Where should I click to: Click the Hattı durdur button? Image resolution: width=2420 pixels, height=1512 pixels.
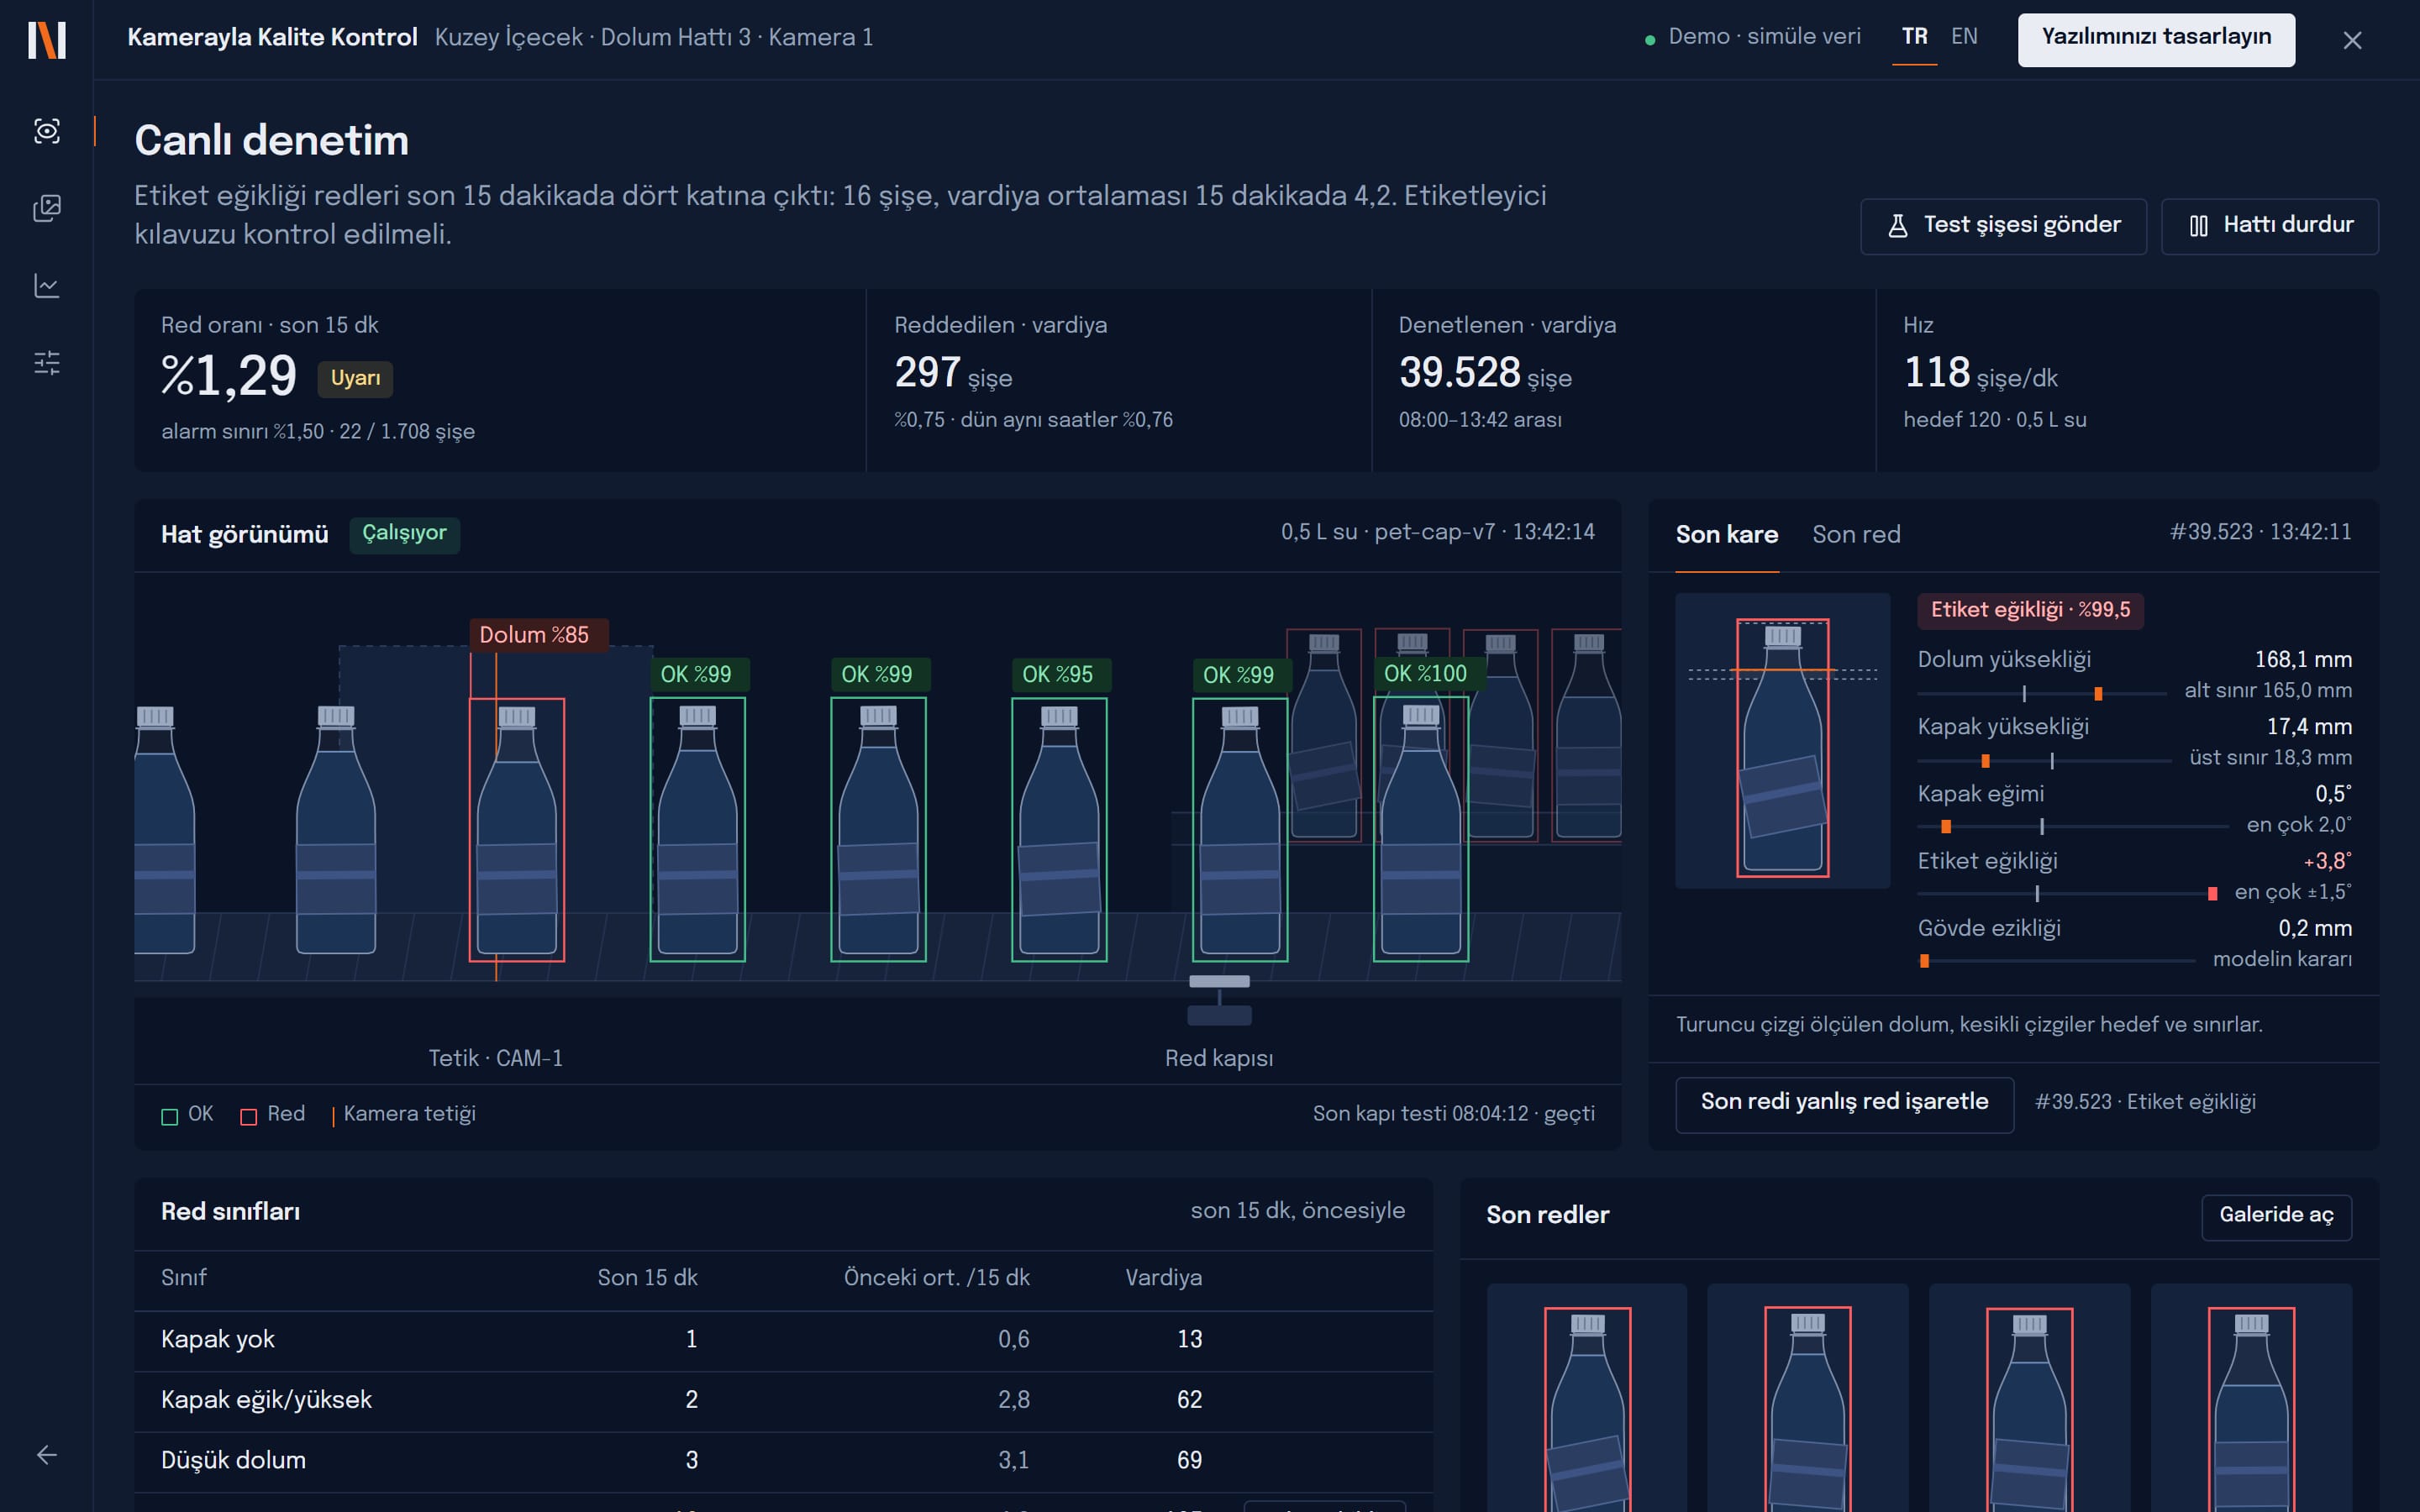[x=2270, y=226]
